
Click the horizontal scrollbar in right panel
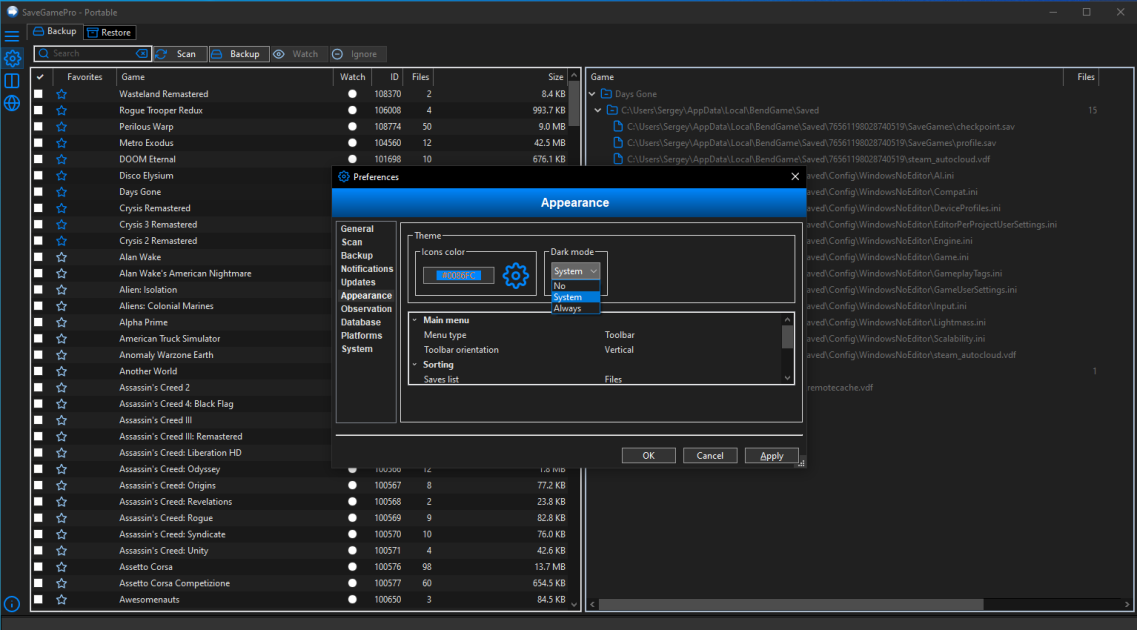pos(790,604)
